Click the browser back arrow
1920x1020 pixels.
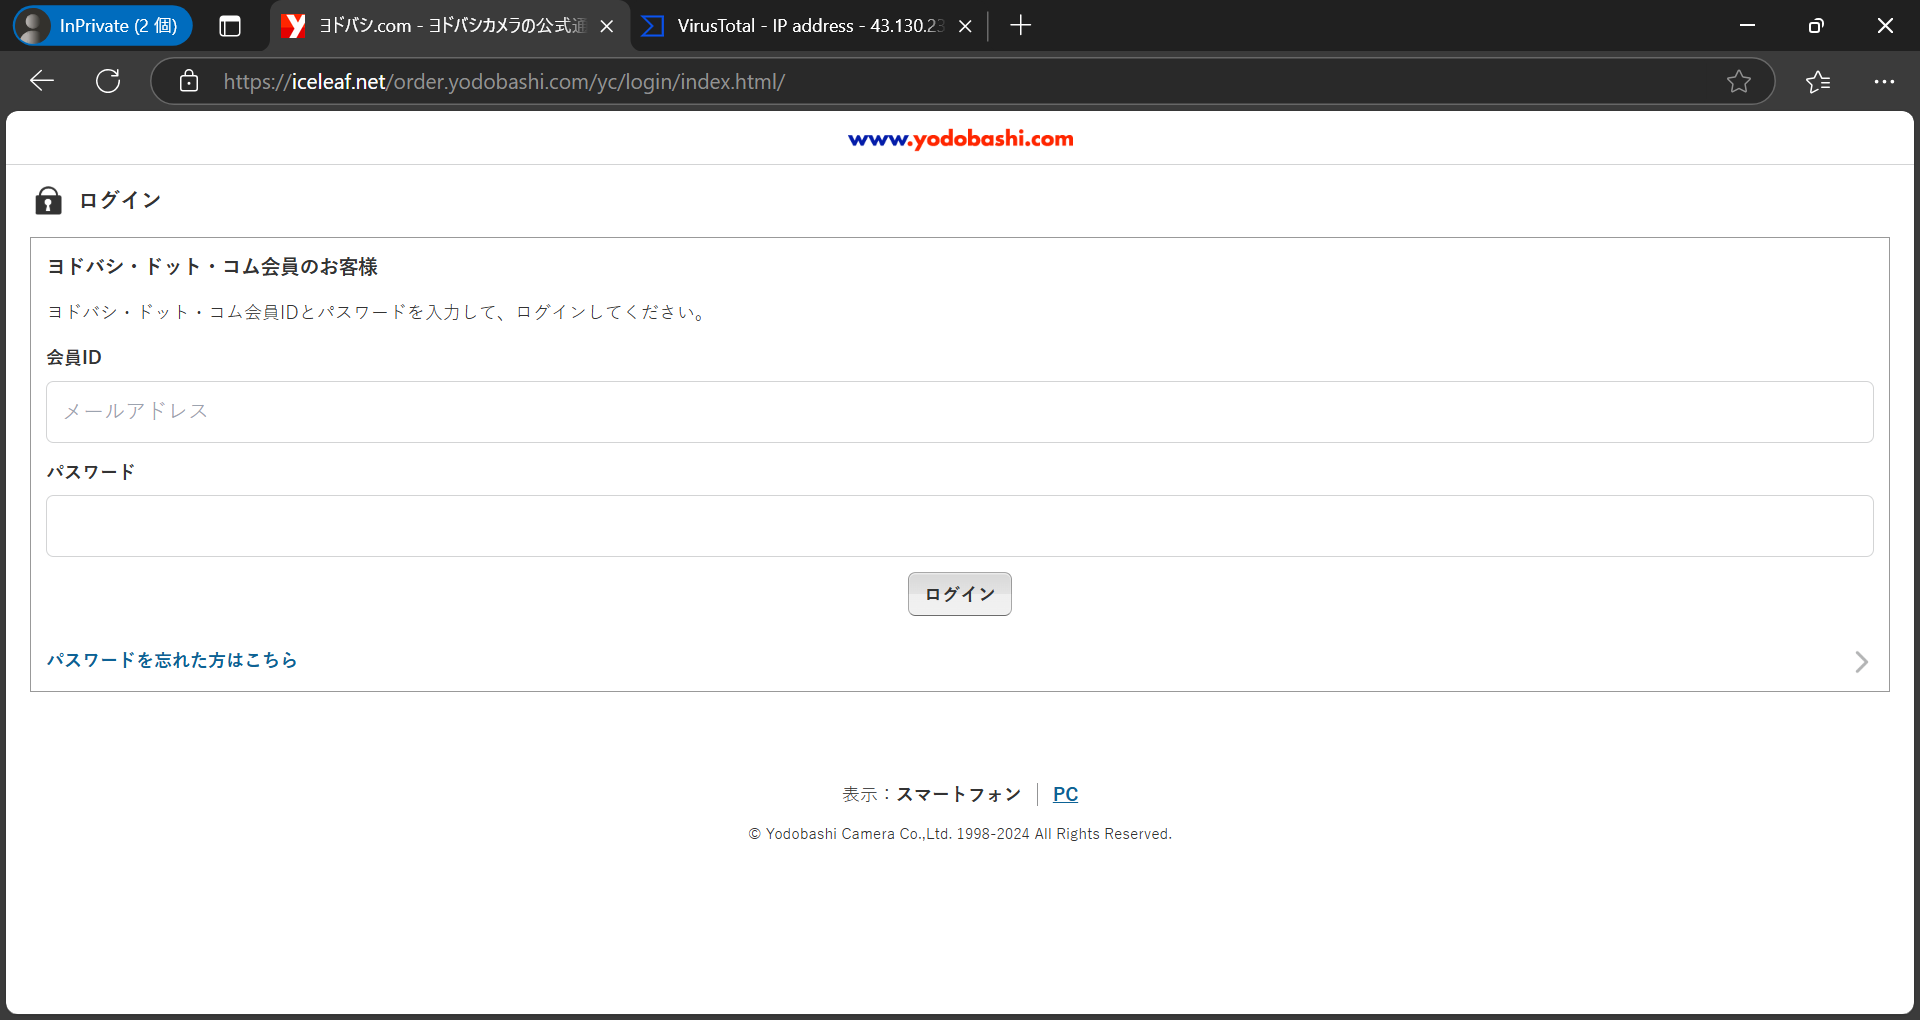[42, 81]
